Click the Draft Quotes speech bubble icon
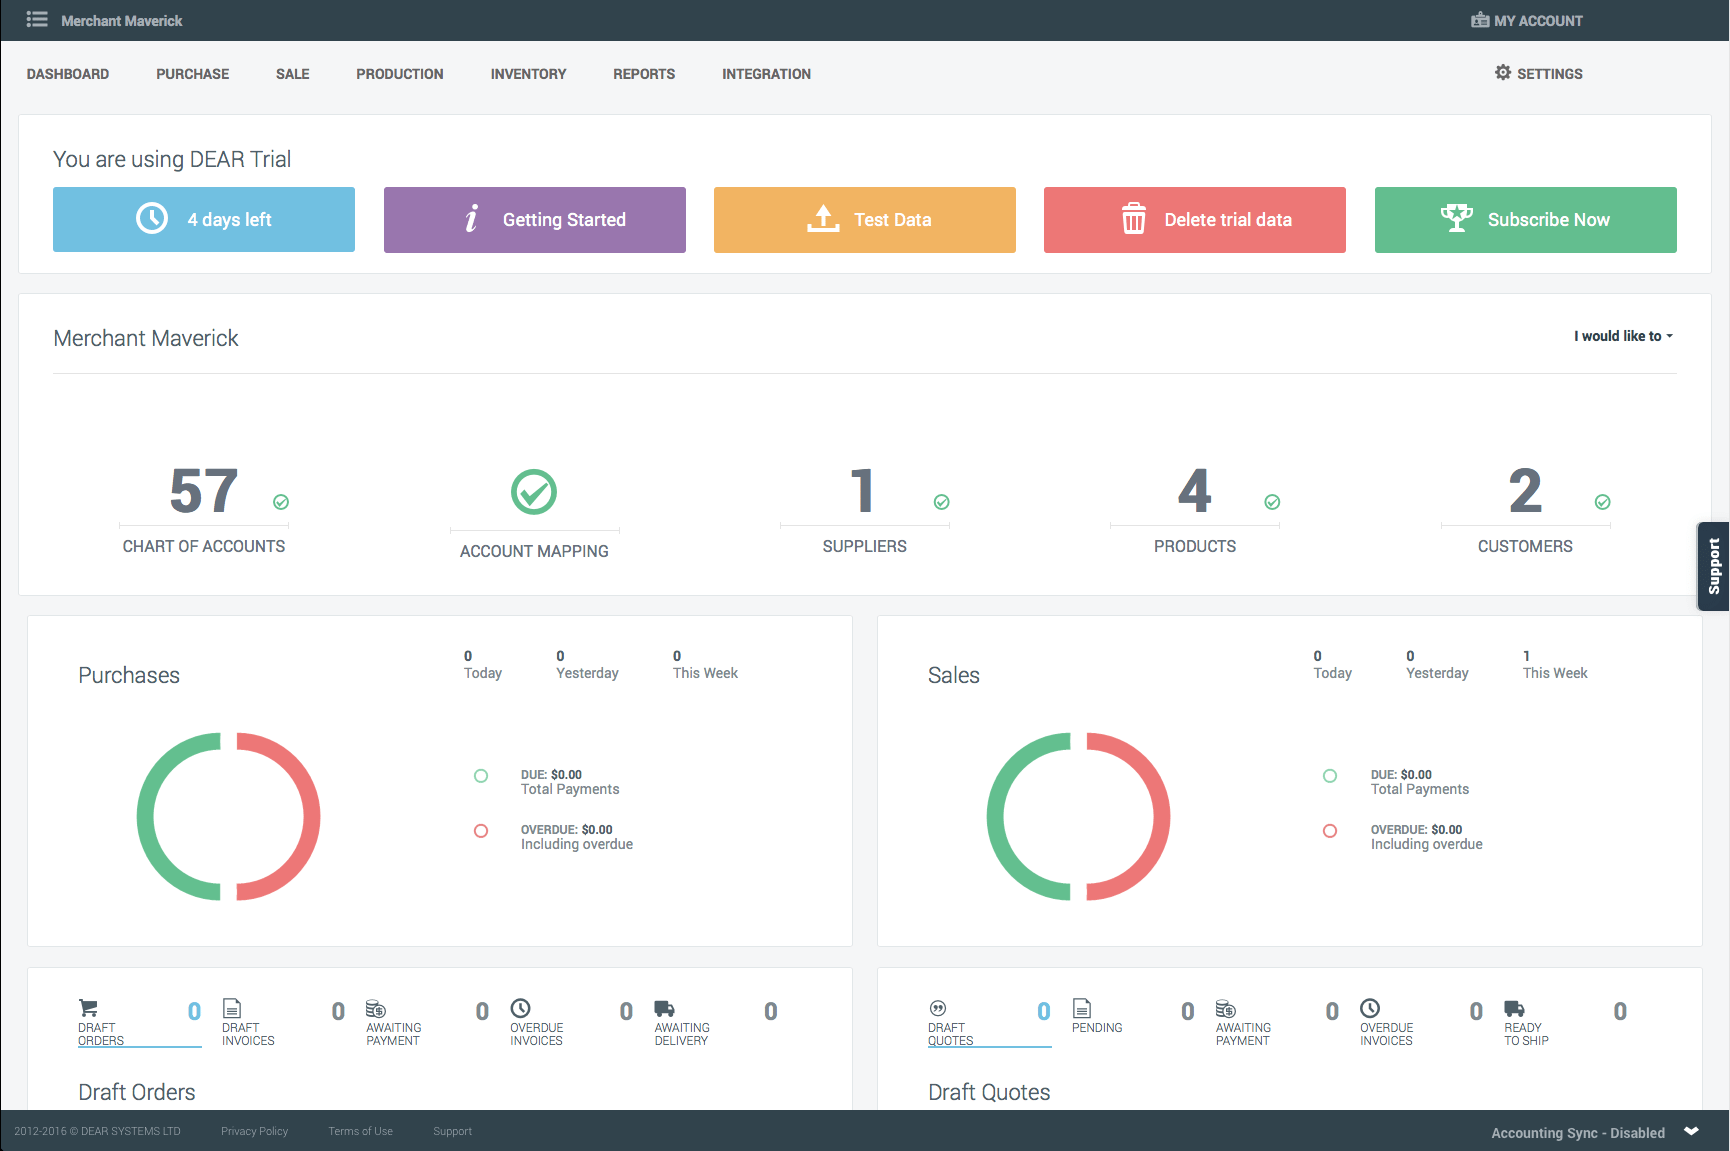 tap(938, 1008)
